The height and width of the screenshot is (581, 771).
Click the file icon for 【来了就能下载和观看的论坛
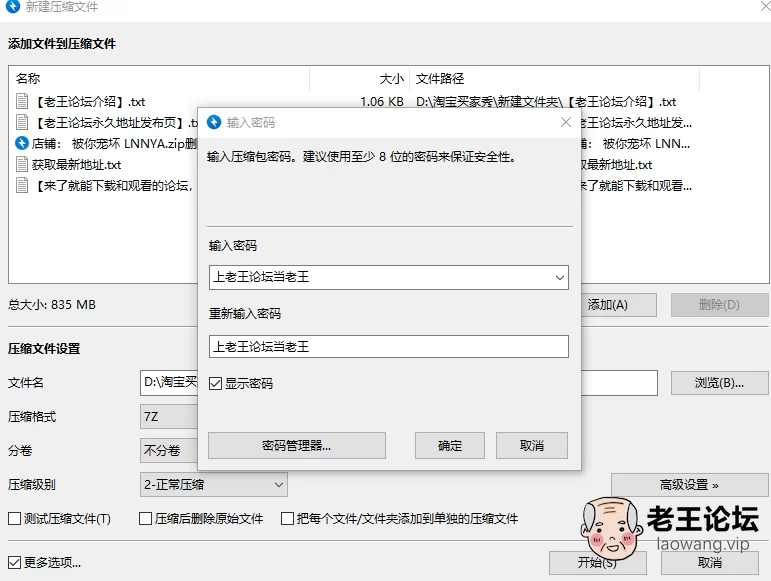23,185
